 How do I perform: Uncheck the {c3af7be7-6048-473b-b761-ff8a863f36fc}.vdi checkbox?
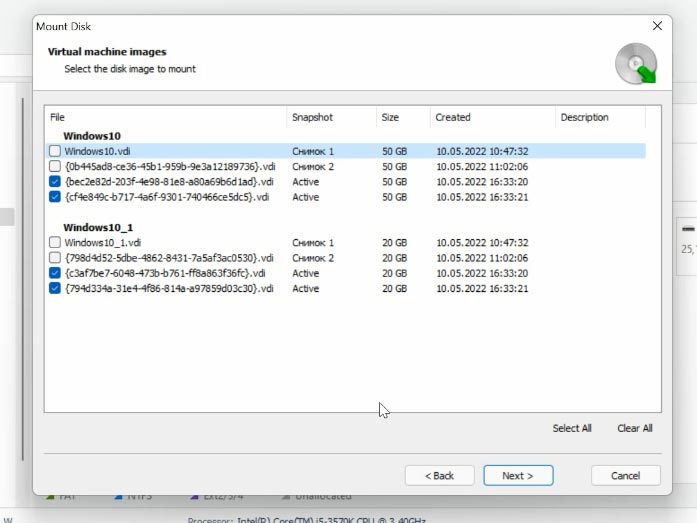55,273
